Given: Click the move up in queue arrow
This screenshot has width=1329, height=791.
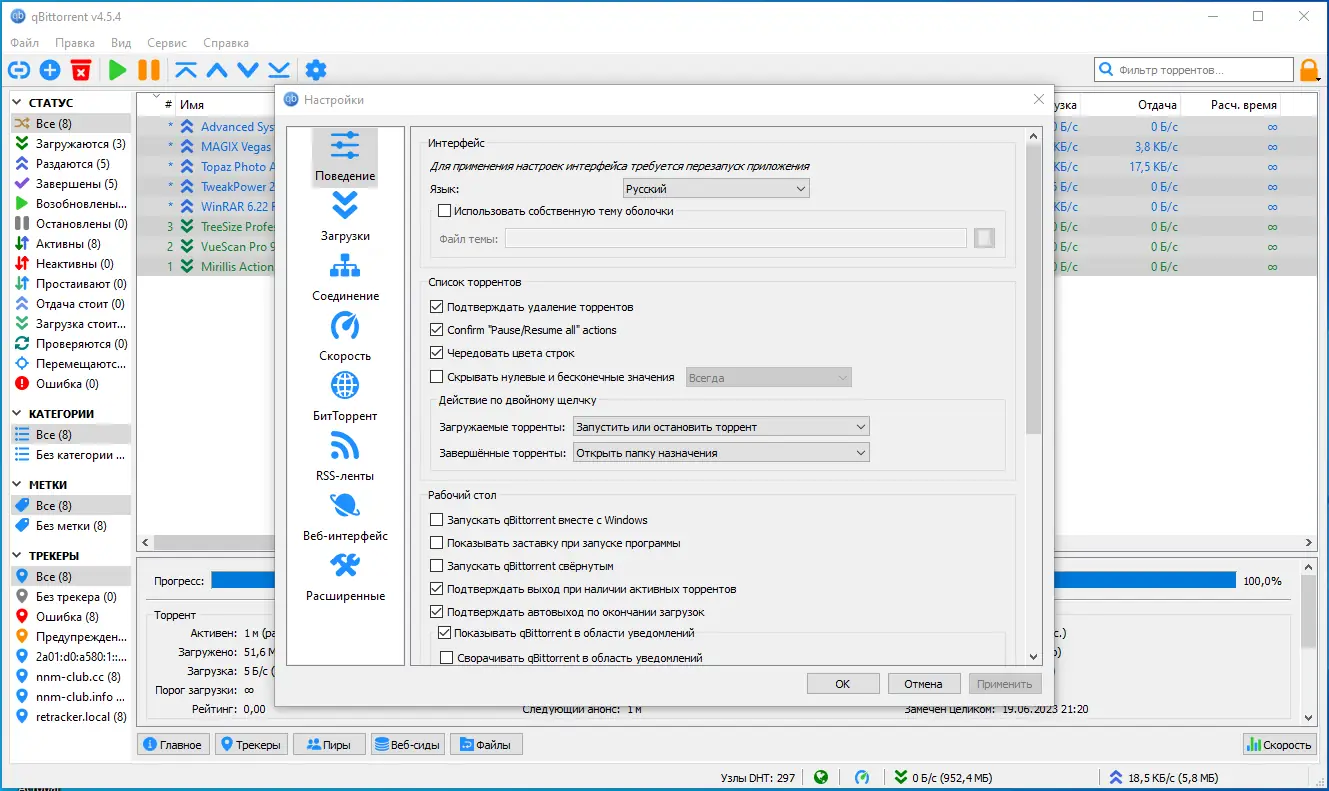Looking at the screenshot, I should coord(217,70).
